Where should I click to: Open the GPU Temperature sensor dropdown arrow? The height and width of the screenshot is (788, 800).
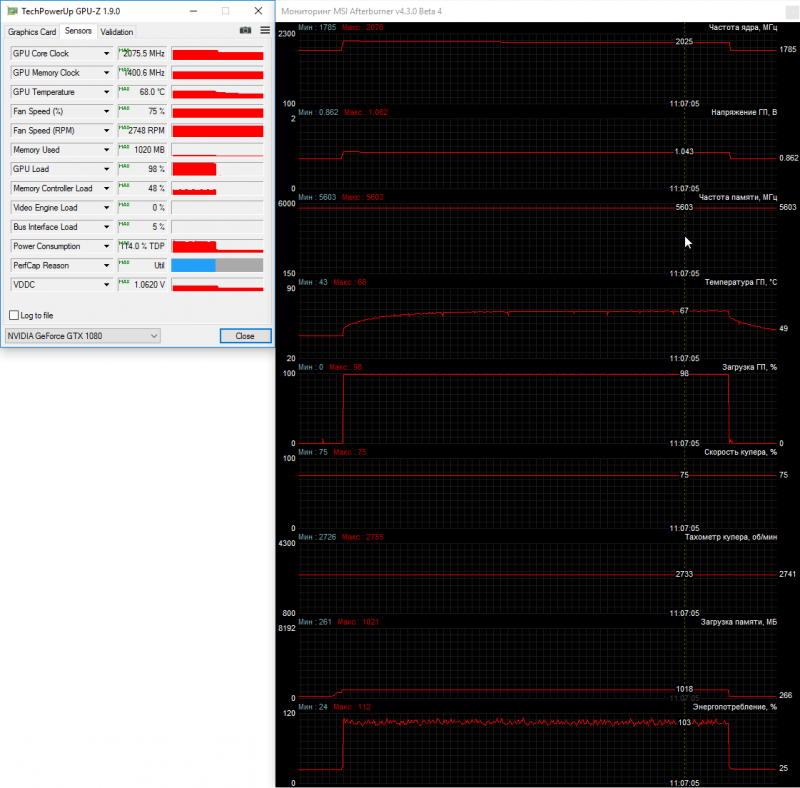tap(106, 92)
